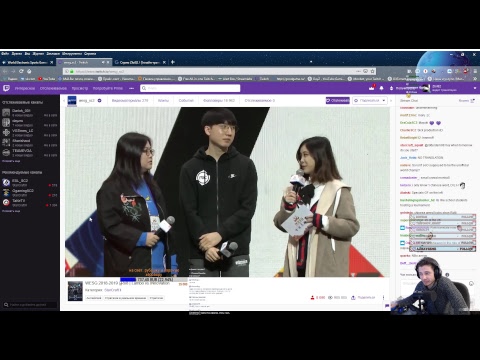Click the Following link in Twitch header

(x=53, y=88)
